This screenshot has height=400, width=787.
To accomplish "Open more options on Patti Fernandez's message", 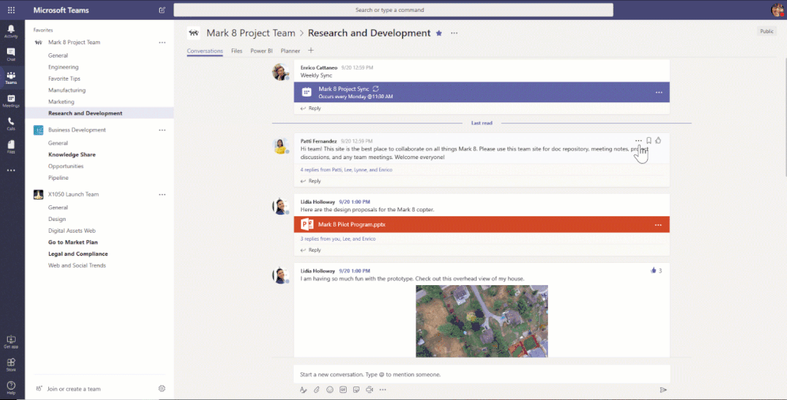I will click(638, 141).
